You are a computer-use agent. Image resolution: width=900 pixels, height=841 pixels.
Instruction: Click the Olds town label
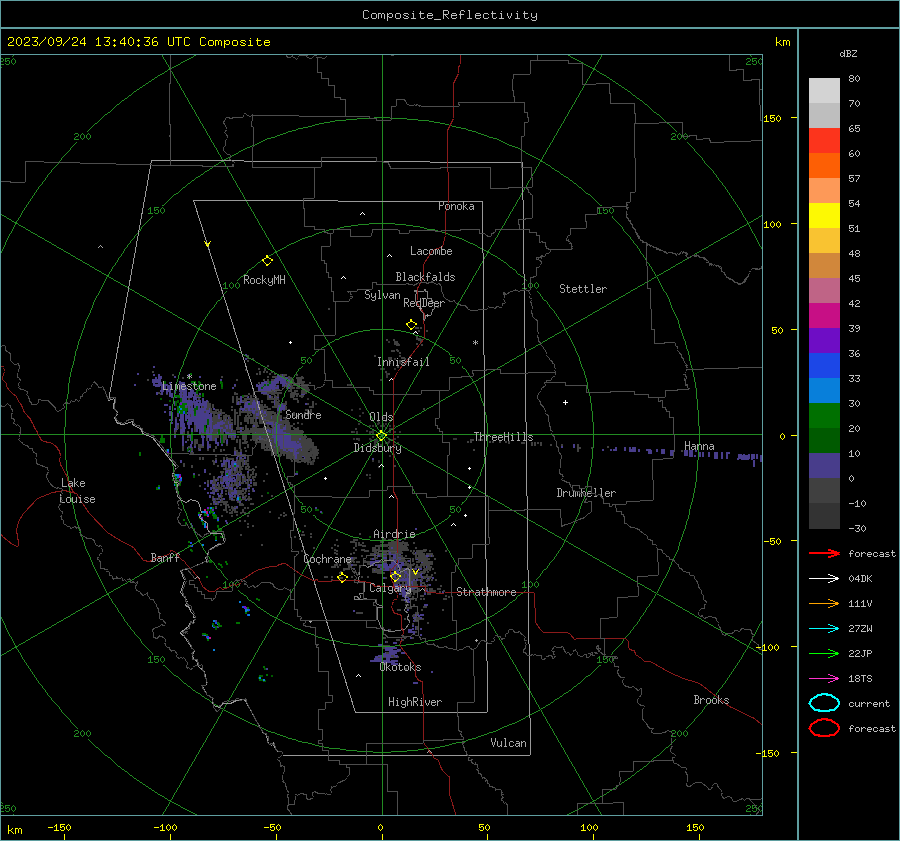pos(381,417)
